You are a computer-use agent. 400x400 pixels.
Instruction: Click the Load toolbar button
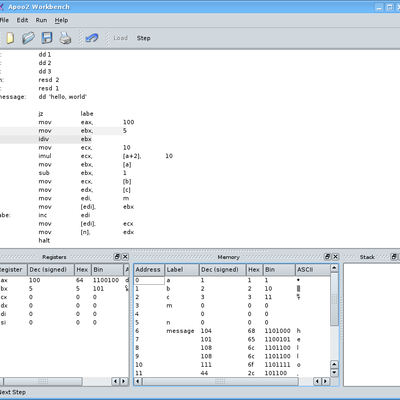(120, 38)
